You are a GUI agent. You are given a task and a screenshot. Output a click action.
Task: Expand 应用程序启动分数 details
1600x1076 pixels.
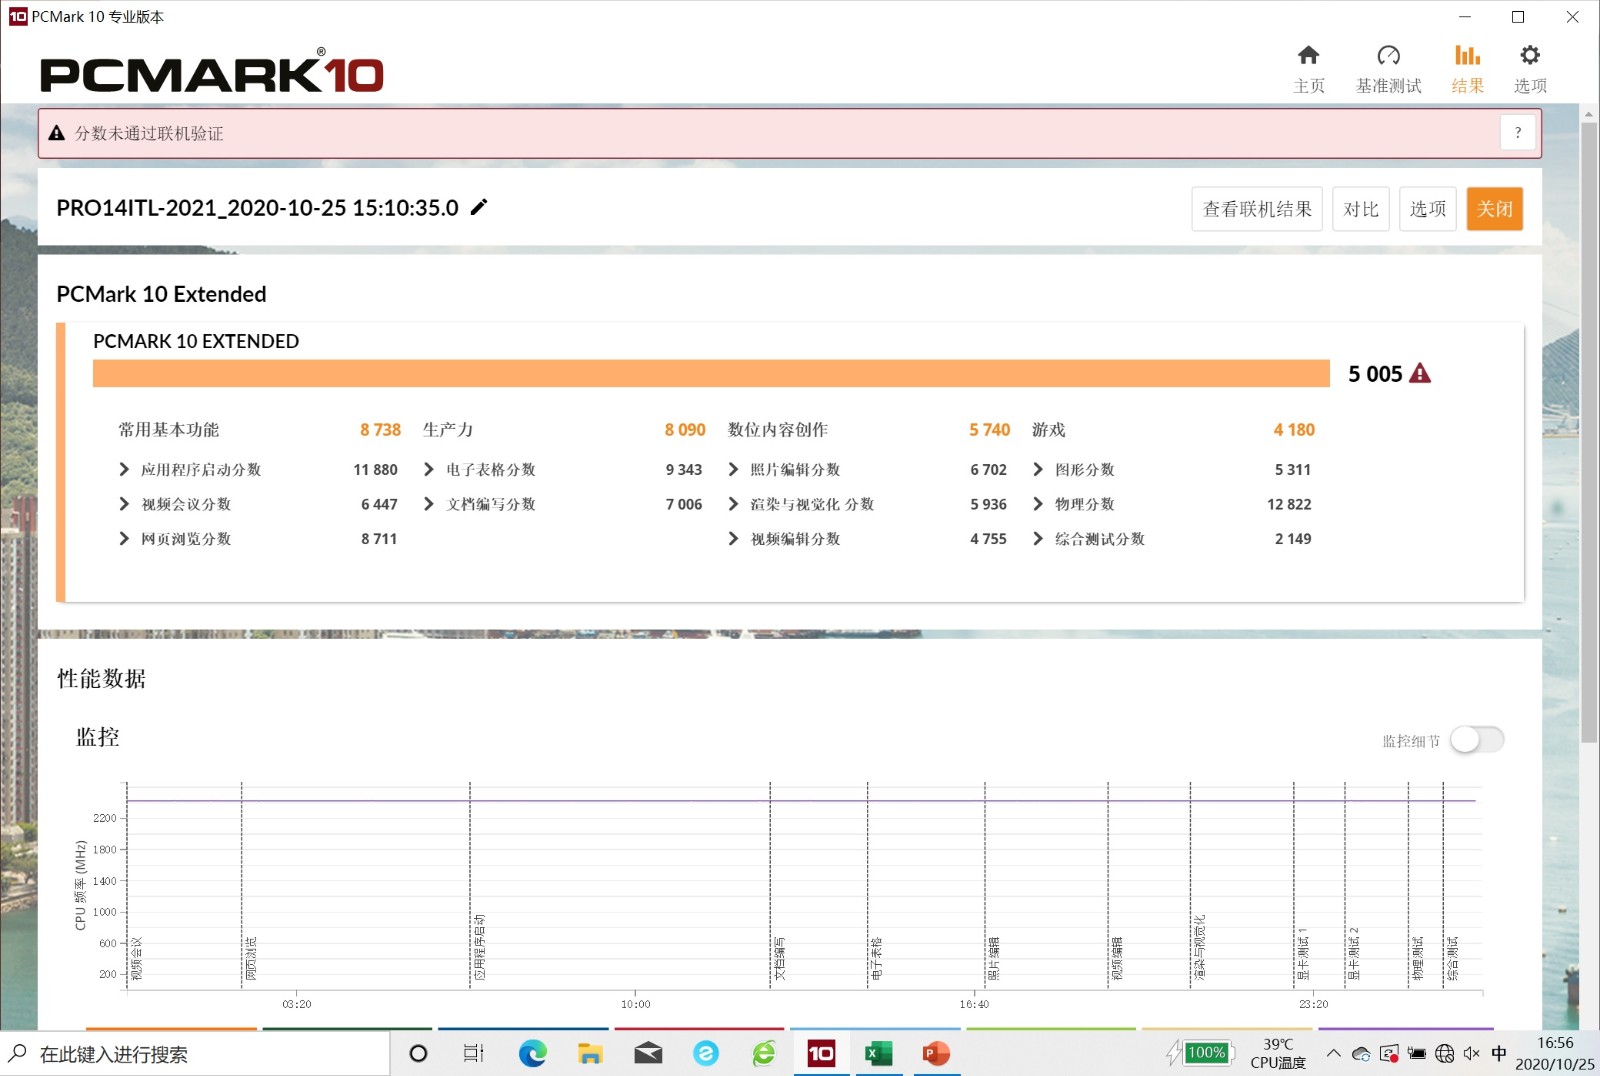[123, 469]
